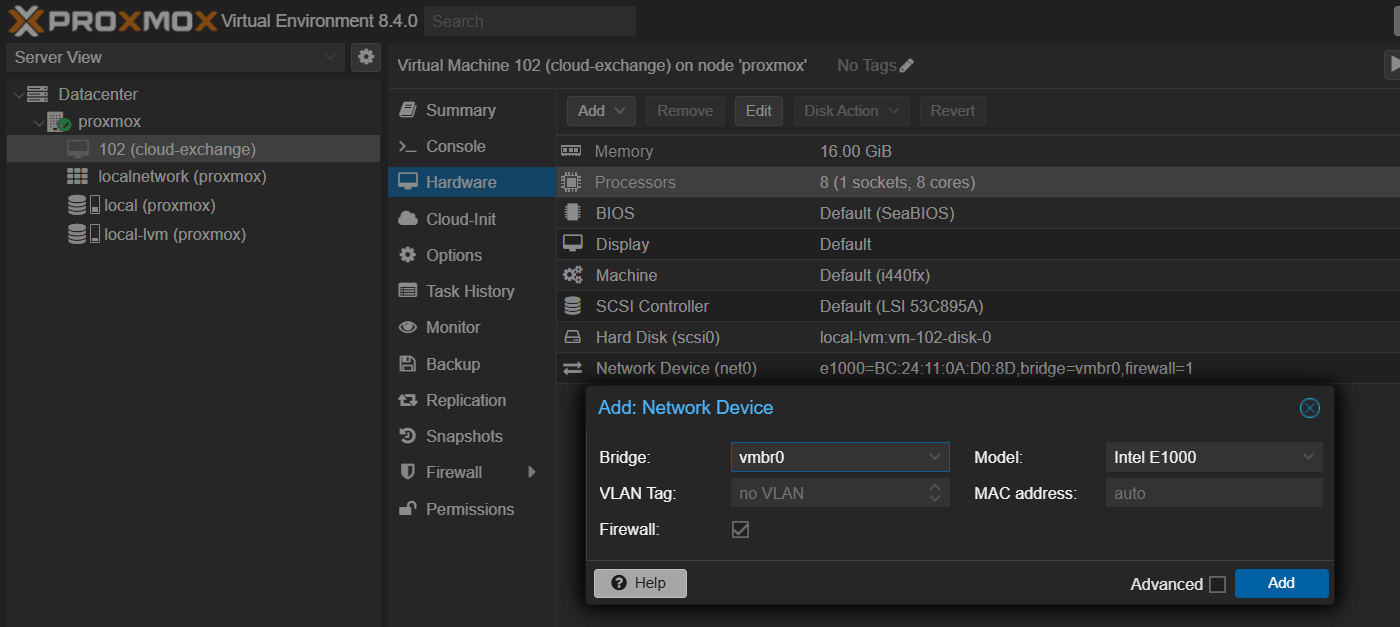
Task: Click the No Tags label
Action: pyautogui.click(x=866, y=65)
